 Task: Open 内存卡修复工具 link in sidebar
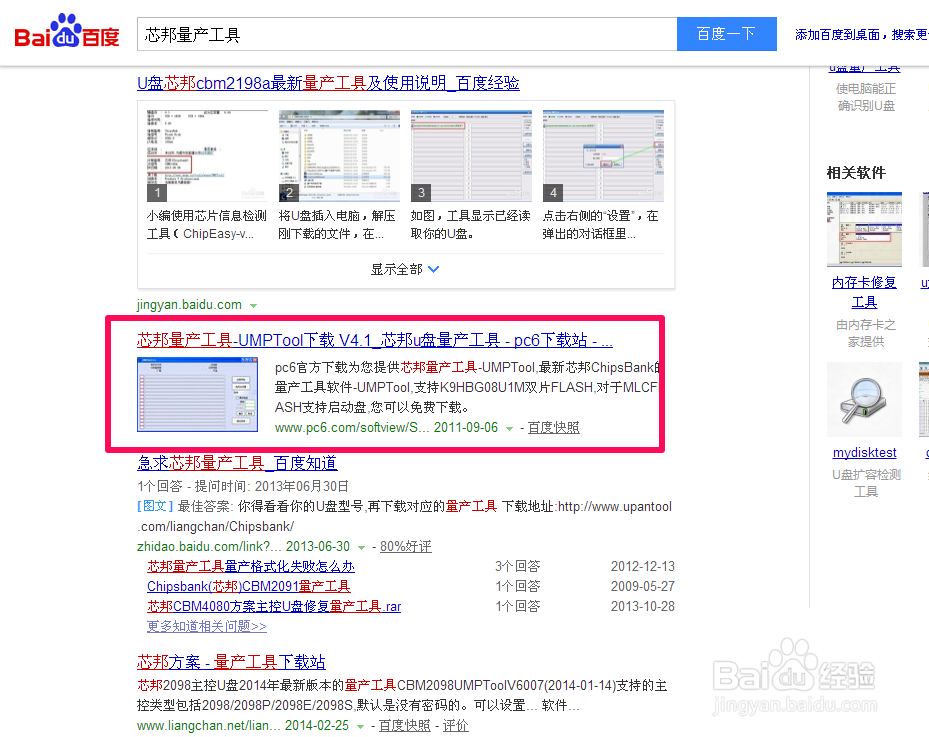pyautogui.click(x=864, y=293)
